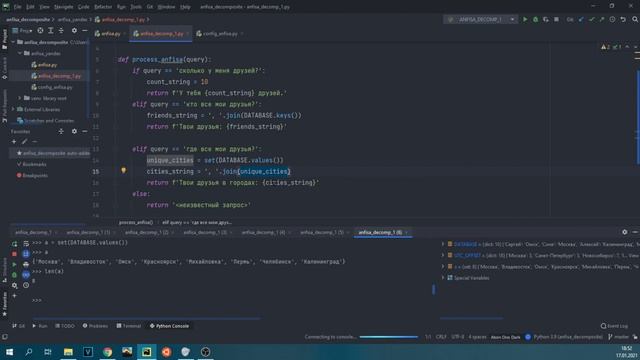This screenshot has height=360, width=640.
Task: Click Run with Coverage icon in top toolbar
Action: tap(546, 19)
